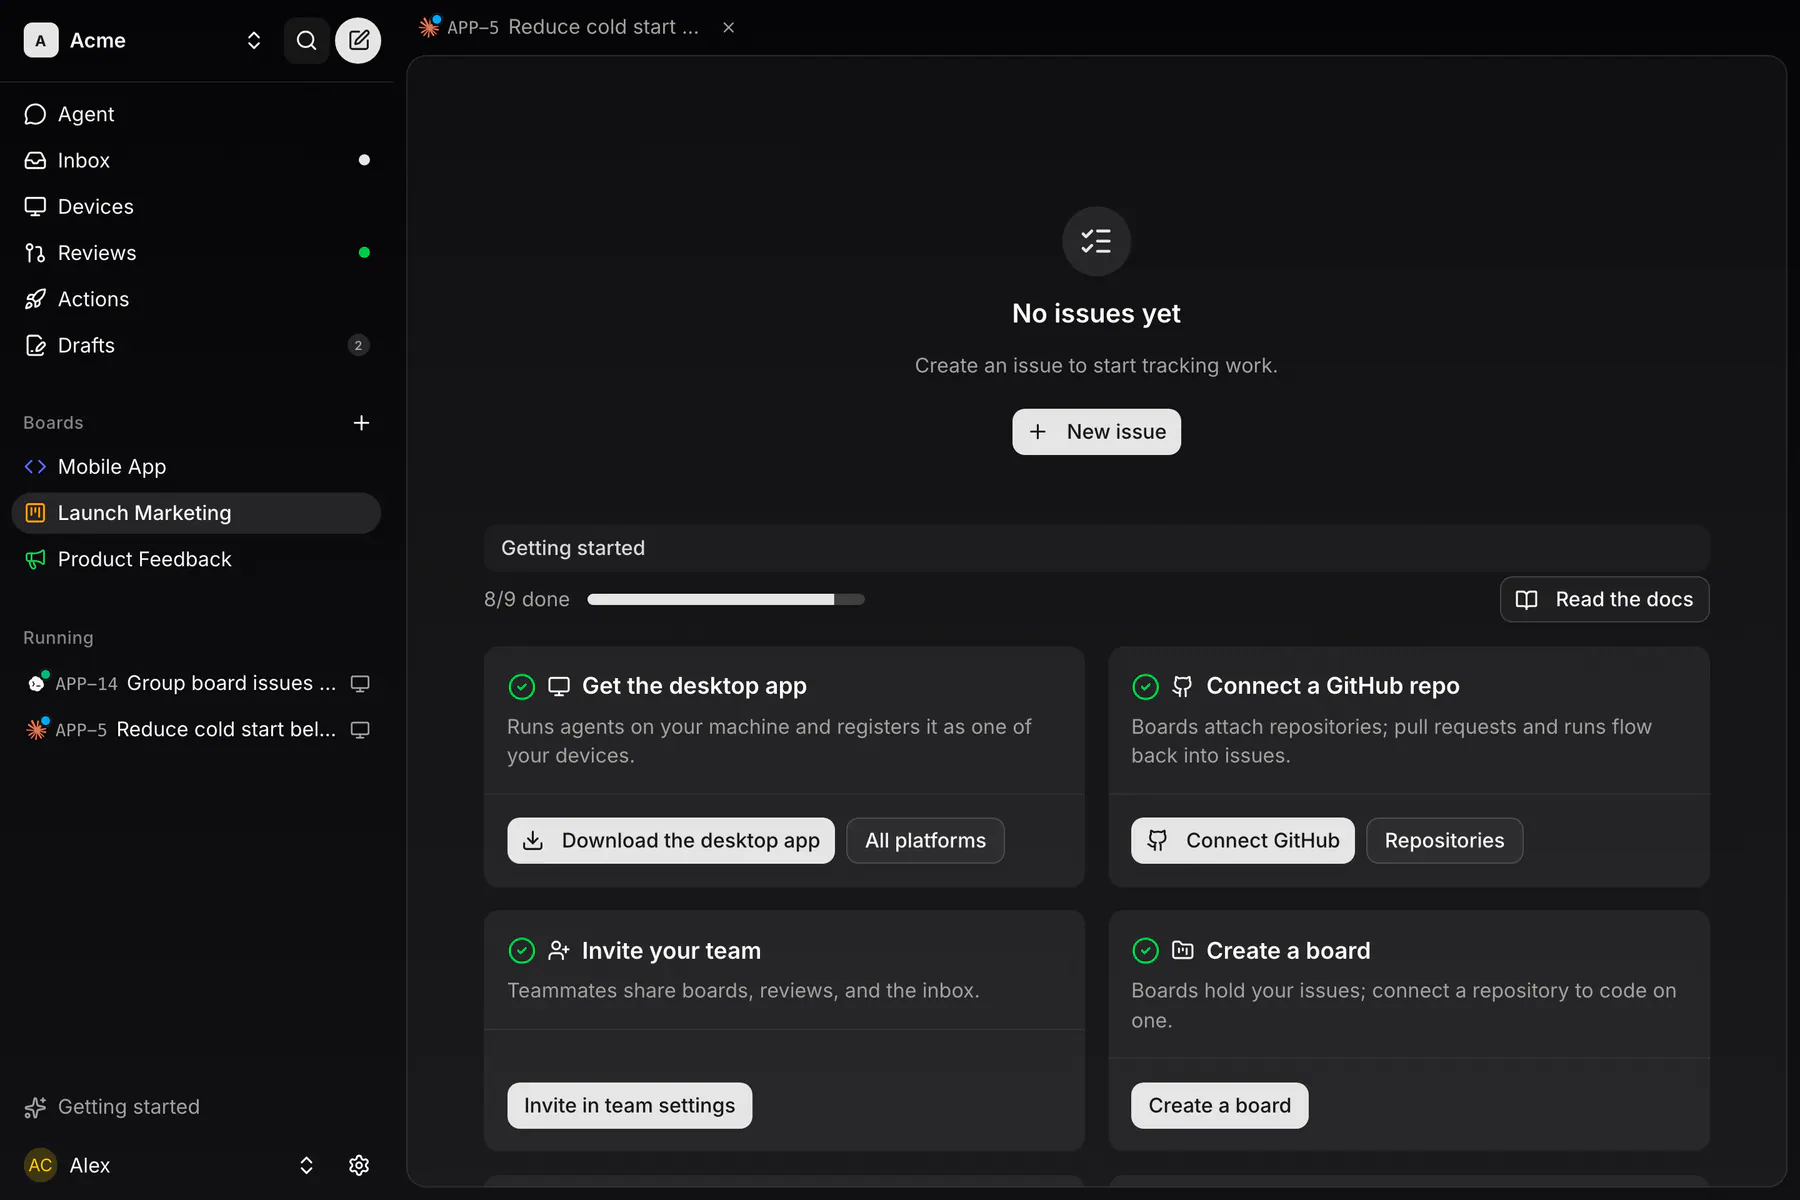Click the checklist icon above No issues yet
This screenshot has height=1200, width=1800.
point(1096,241)
